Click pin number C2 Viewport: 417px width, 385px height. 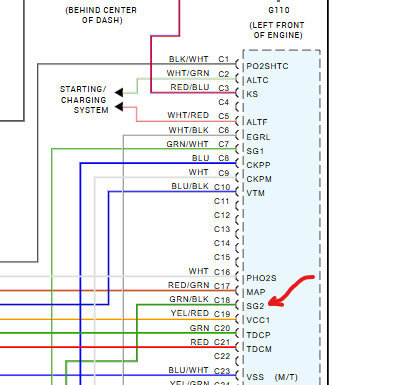tap(224, 74)
